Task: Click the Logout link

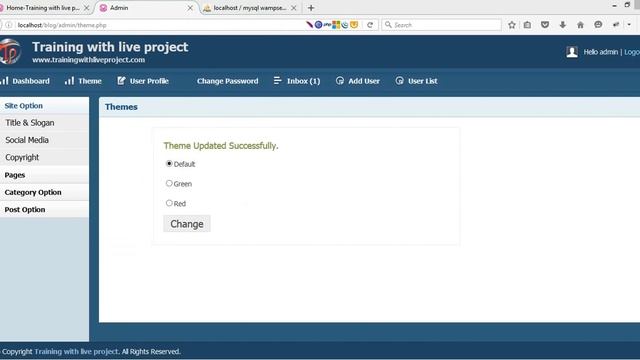Action: tap(632, 52)
